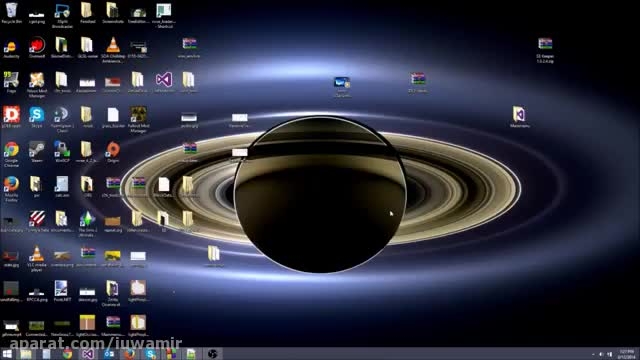Select the Skype desktop shortcut

(36, 117)
